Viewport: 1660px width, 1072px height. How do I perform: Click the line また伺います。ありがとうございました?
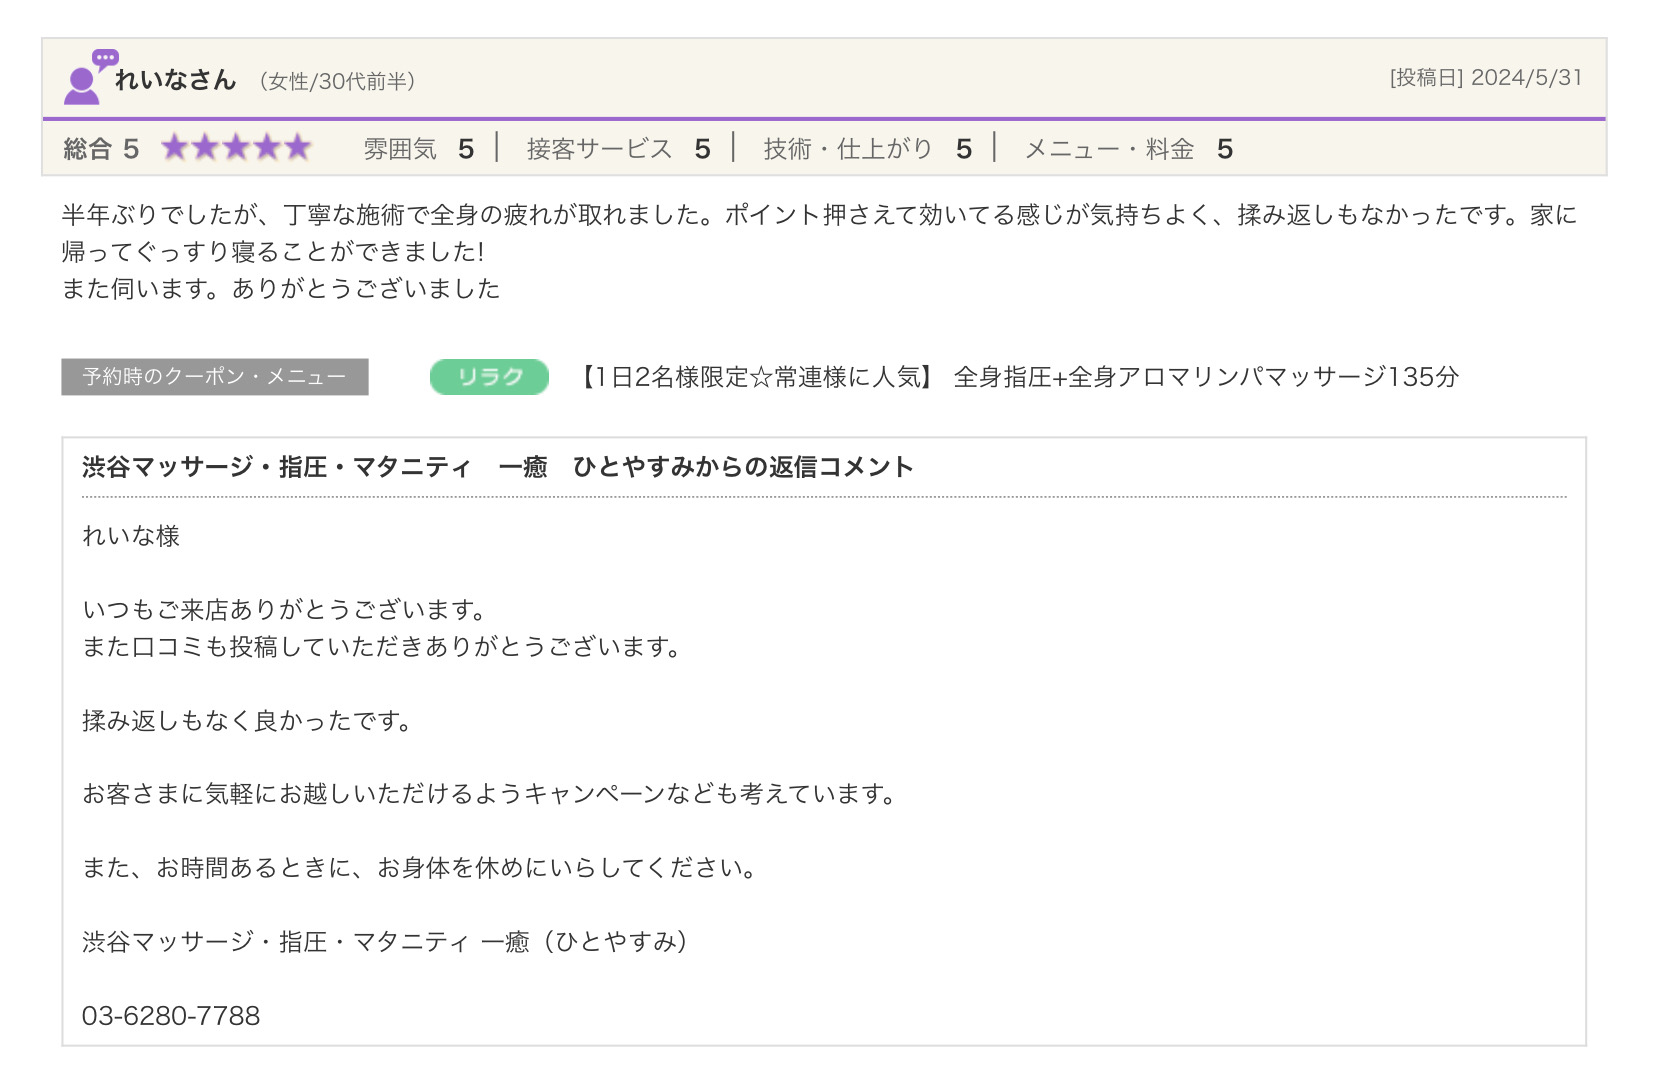pyautogui.click(x=281, y=289)
